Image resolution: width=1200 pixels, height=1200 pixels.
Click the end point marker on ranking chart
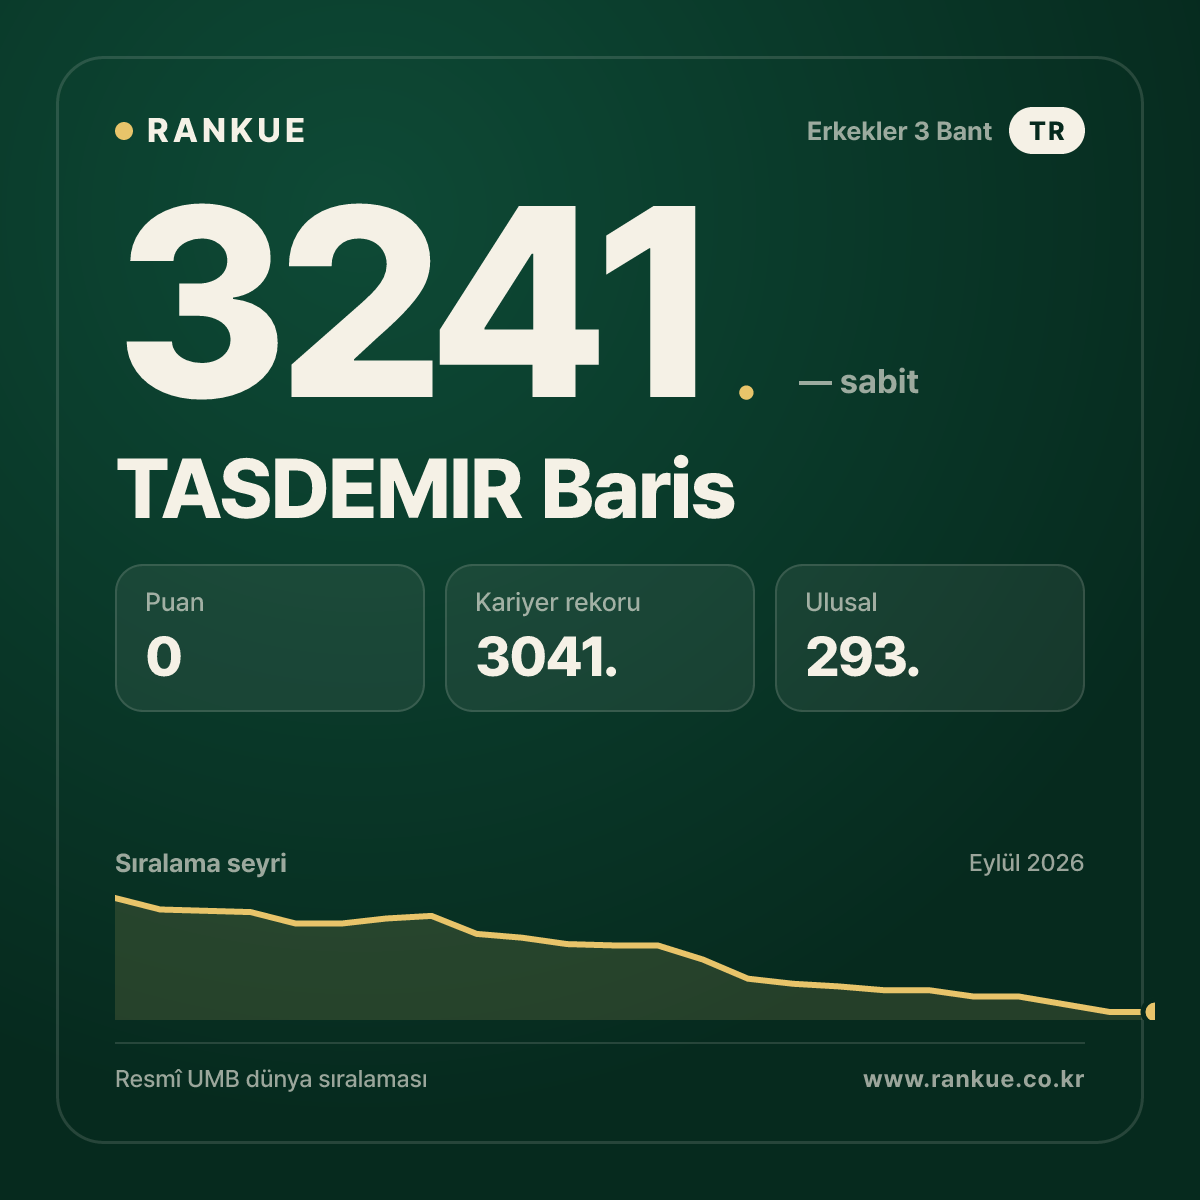point(1150,1011)
